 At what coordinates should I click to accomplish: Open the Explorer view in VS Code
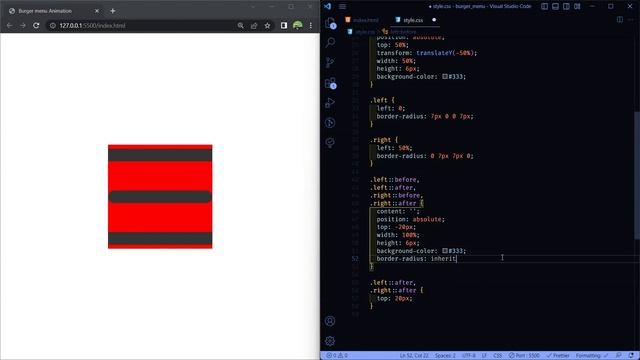(x=330, y=23)
